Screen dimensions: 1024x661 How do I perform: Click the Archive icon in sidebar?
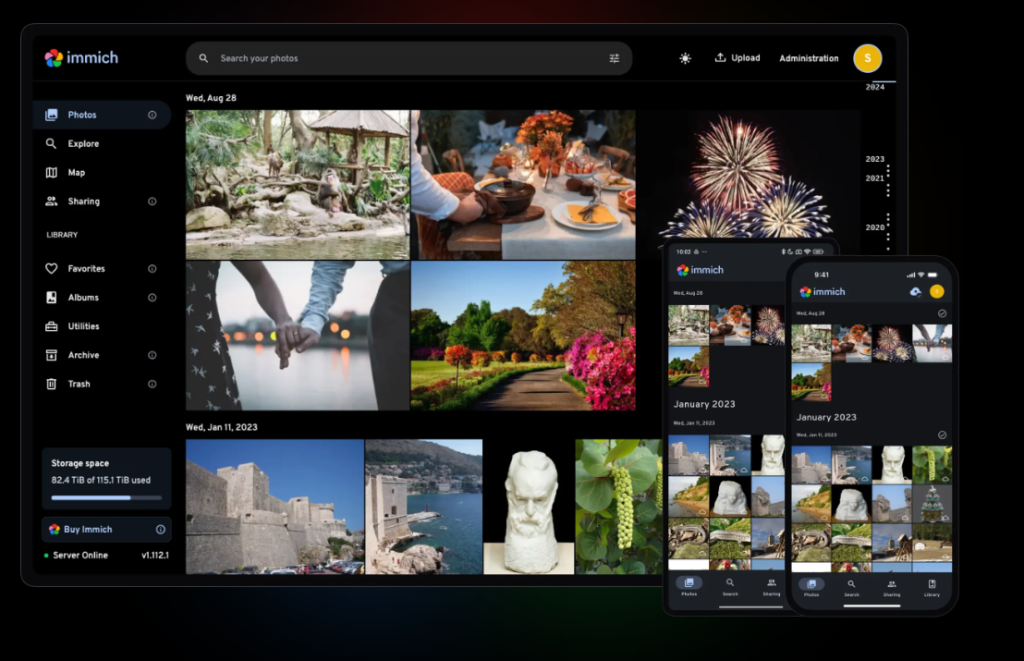point(51,355)
